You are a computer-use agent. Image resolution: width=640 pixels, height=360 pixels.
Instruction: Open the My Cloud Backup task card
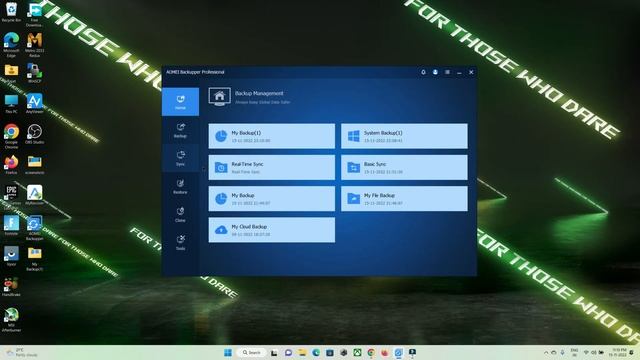(x=272, y=230)
